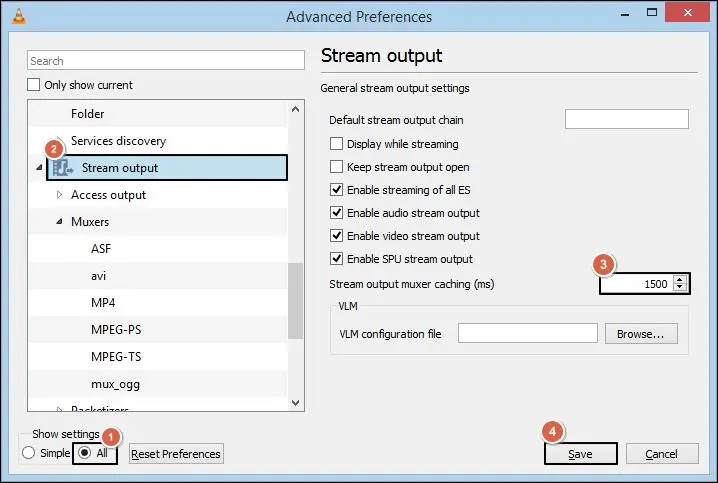Check the Only show current checkbox
This screenshot has height=483, width=718.
tap(33, 85)
